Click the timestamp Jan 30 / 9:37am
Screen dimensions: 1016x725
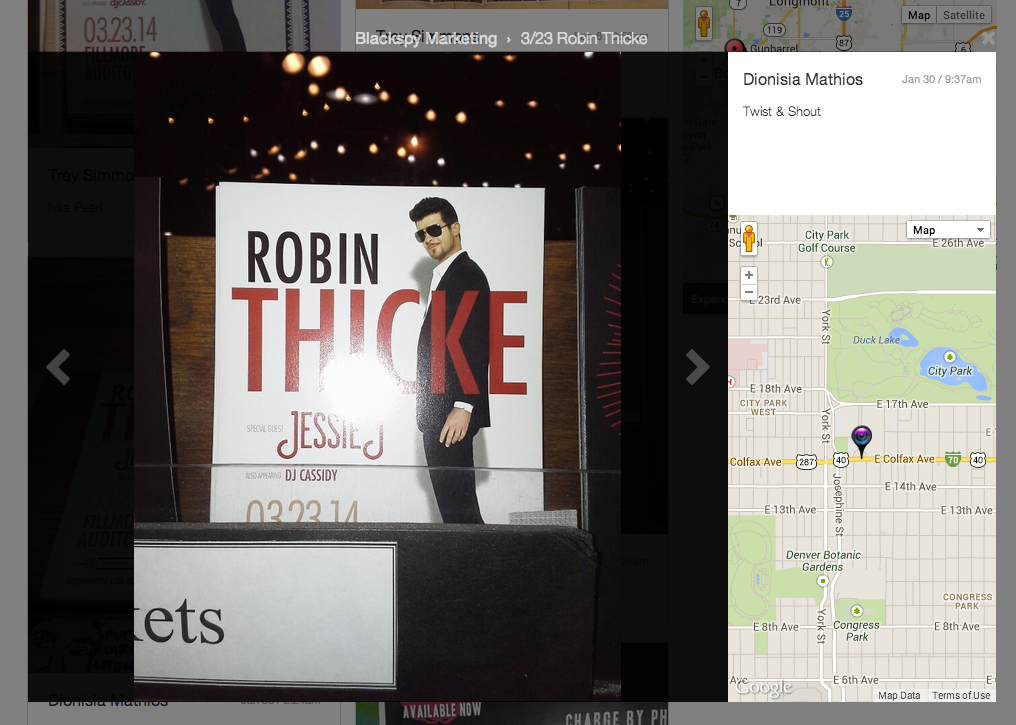pyautogui.click(x=941, y=79)
